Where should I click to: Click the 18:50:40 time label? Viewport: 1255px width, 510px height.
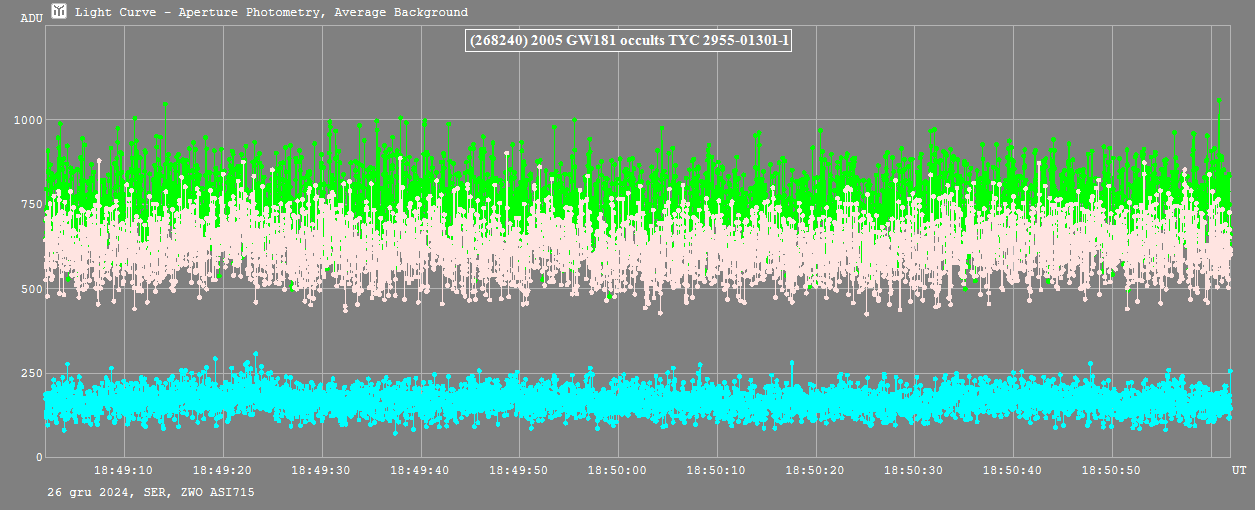(x=1013, y=470)
